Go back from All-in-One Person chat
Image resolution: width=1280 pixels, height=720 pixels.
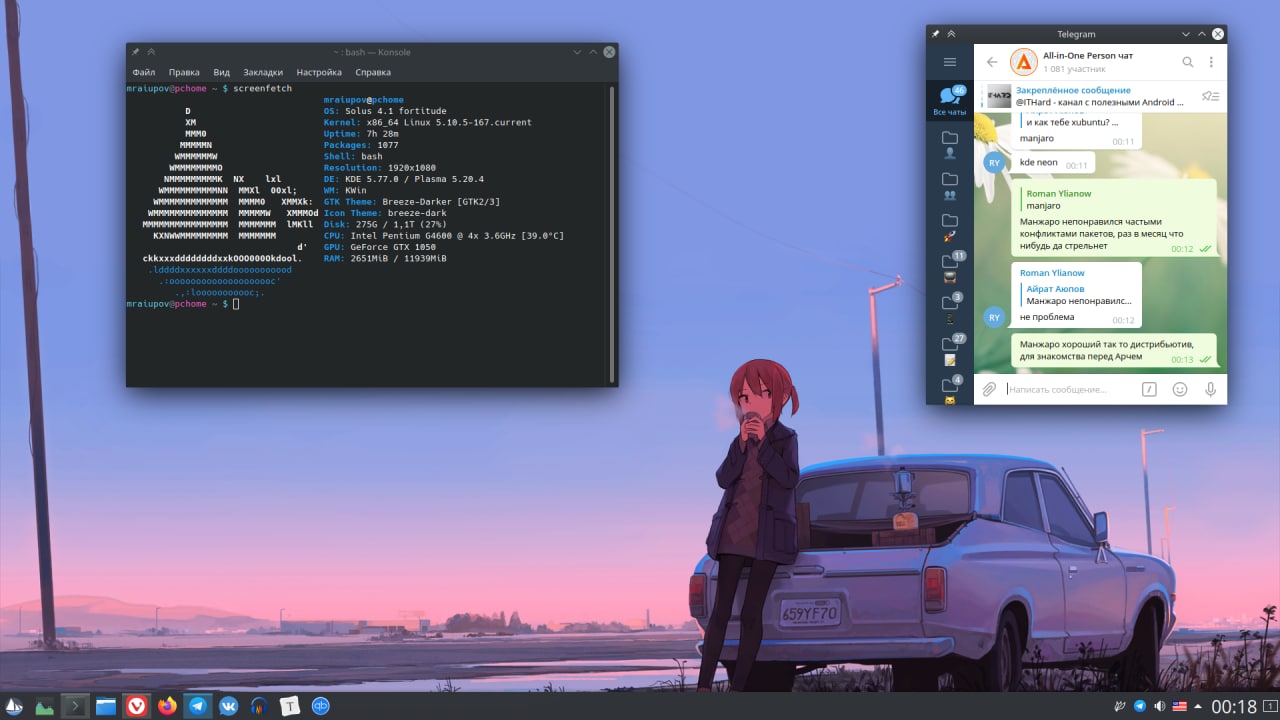tap(992, 62)
